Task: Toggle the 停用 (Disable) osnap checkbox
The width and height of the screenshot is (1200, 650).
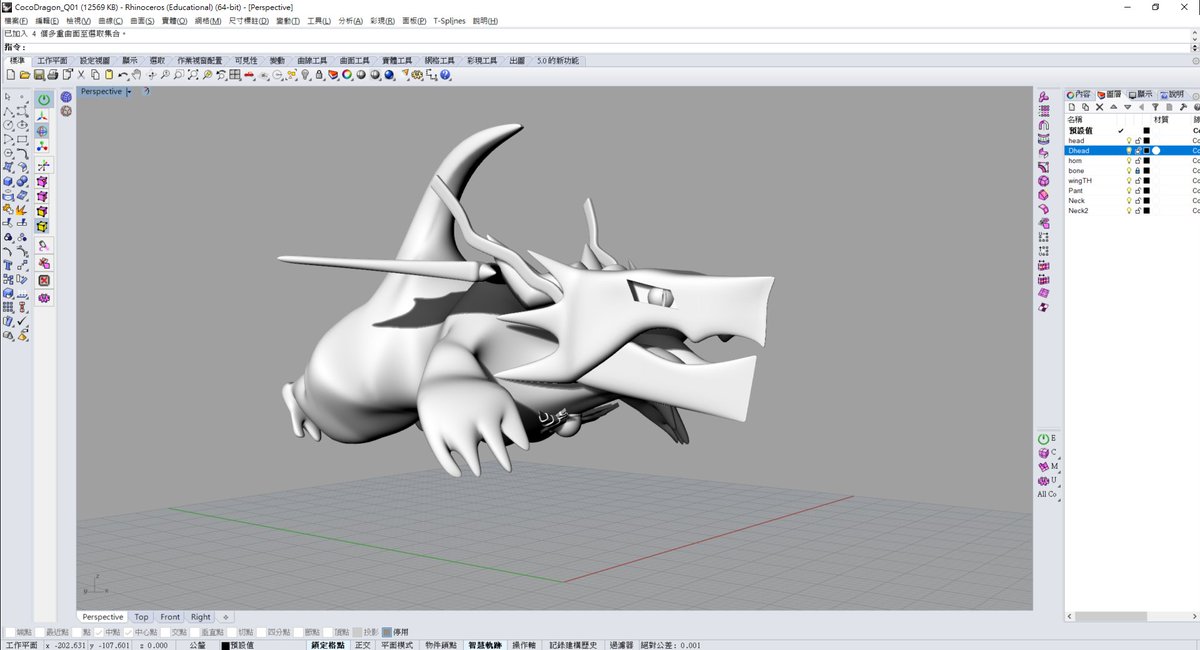Action: coord(387,632)
